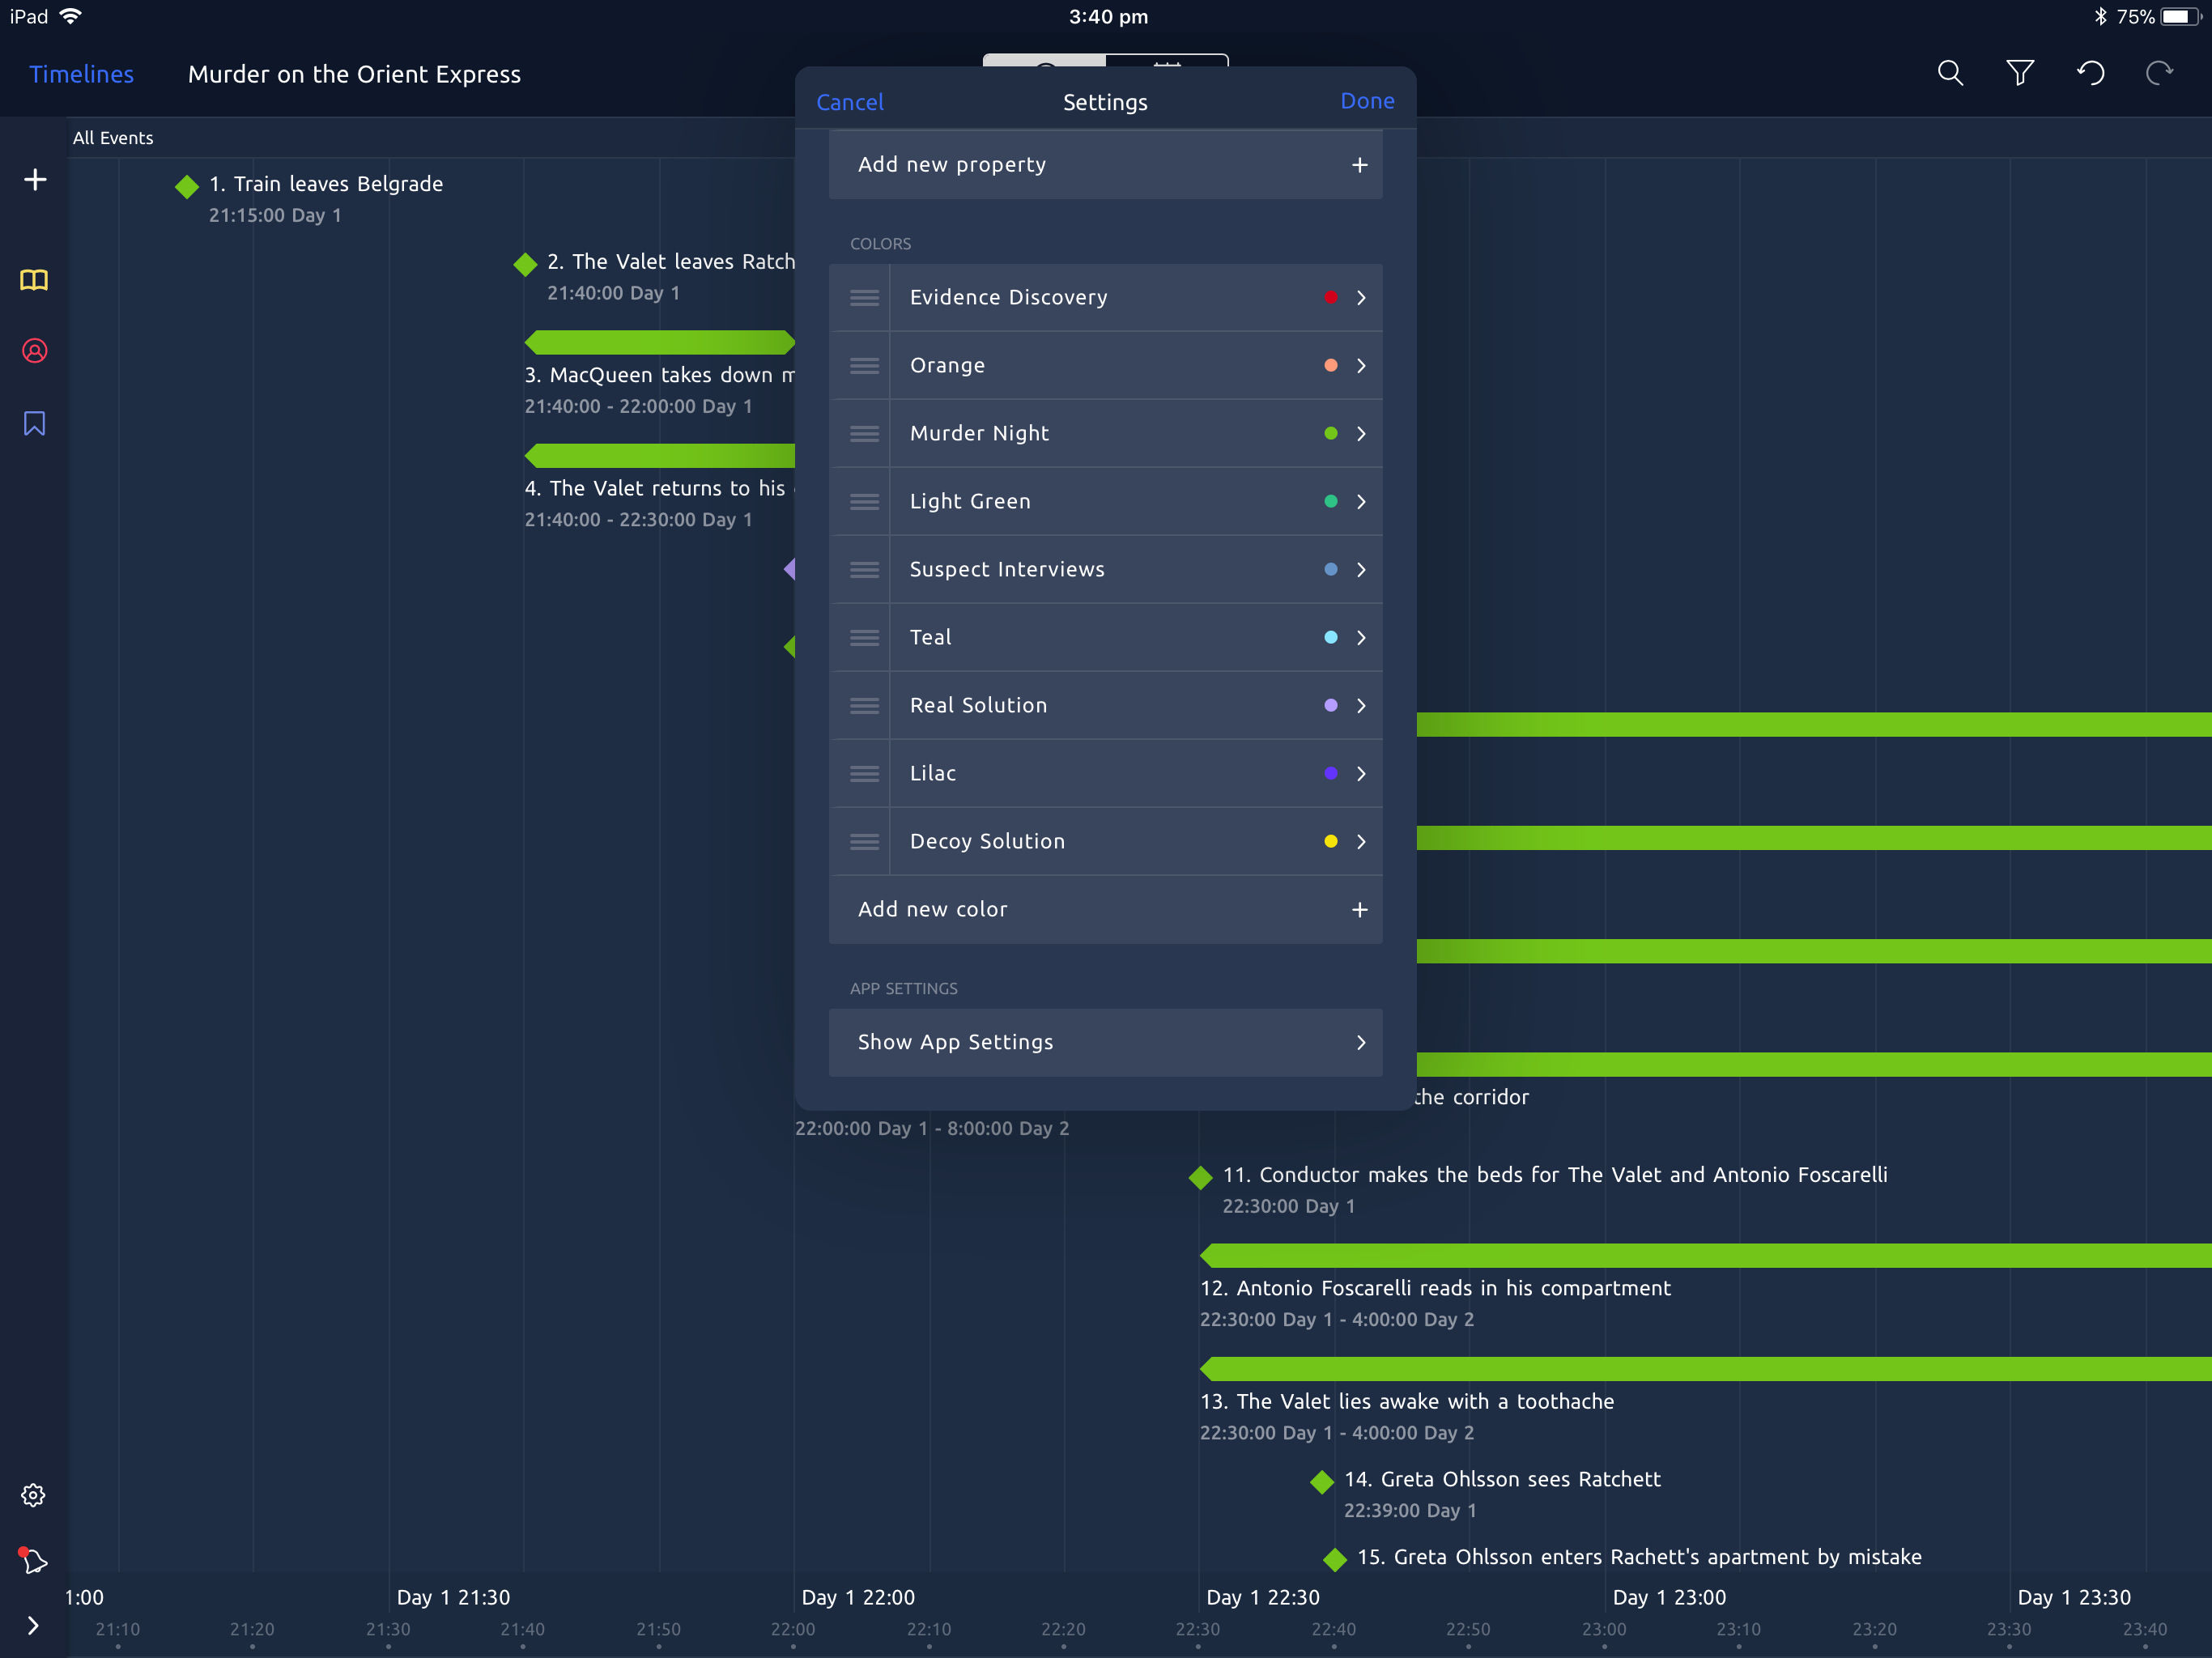Open Decoy Solution color chevron
The width and height of the screenshot is (2212, 1658).
tap(1361, 842)
